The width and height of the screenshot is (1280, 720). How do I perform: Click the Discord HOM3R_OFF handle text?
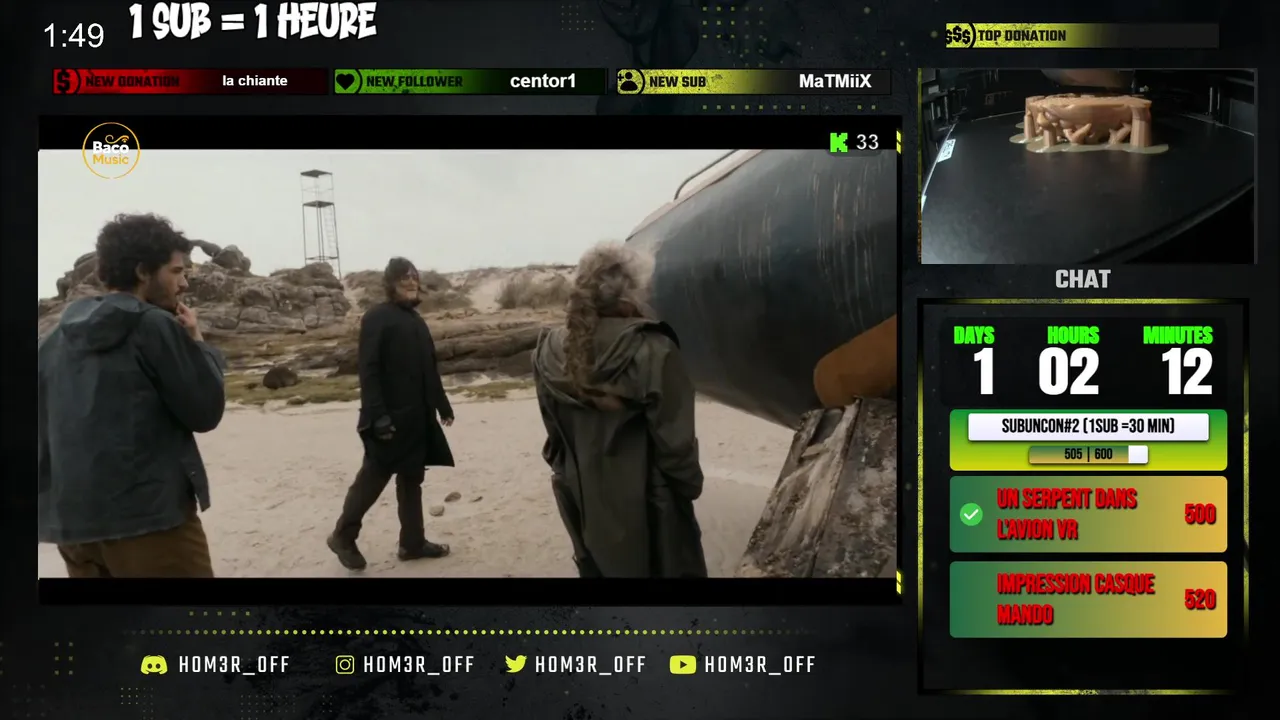coord(234,665)
